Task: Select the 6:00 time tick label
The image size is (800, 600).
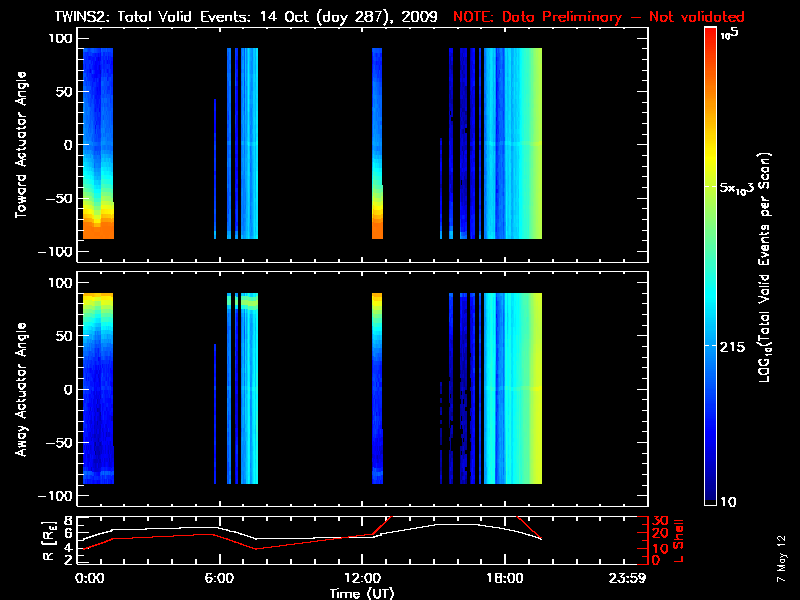Action: point(219,578)
